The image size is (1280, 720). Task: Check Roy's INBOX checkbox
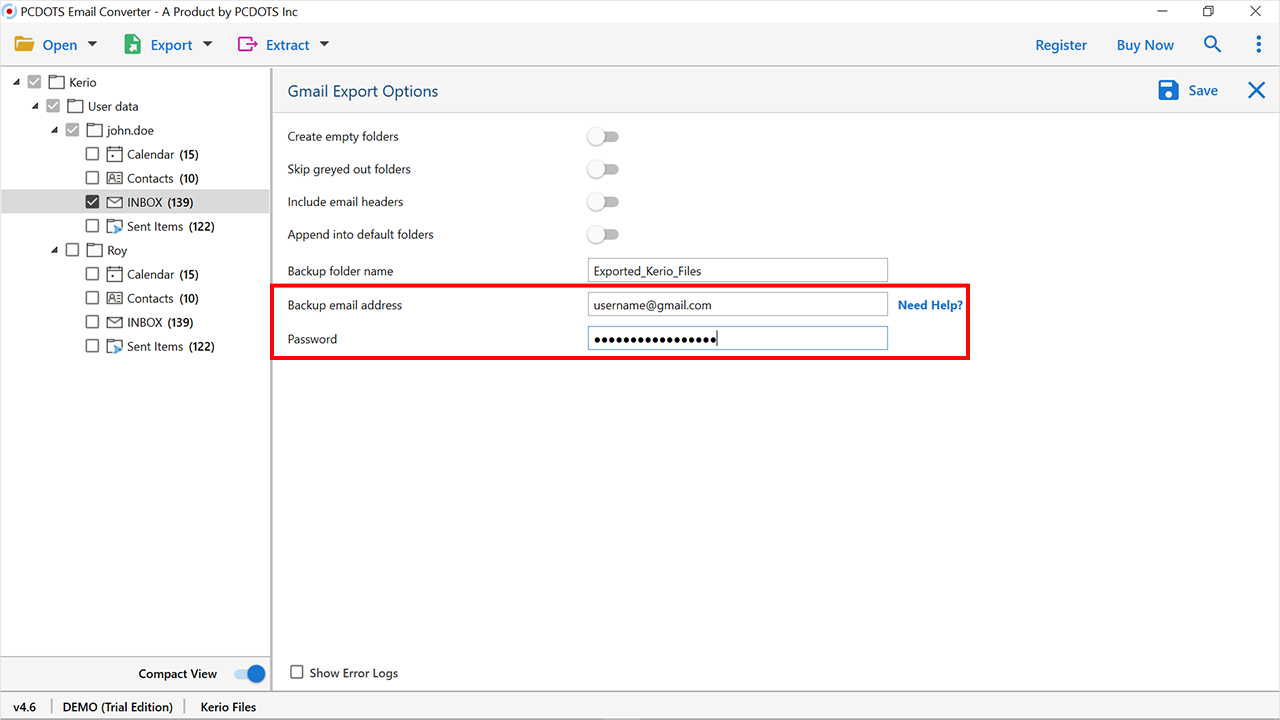click(92, 322)
